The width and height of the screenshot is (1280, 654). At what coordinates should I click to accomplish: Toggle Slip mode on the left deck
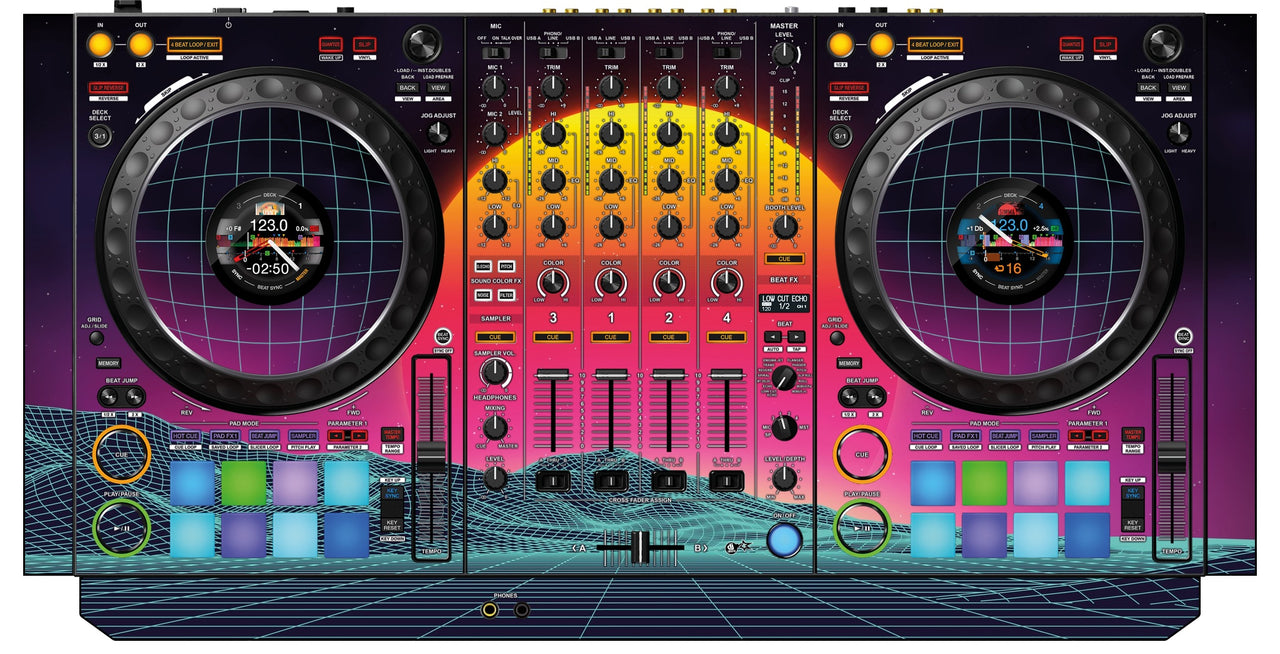[365, 44]
